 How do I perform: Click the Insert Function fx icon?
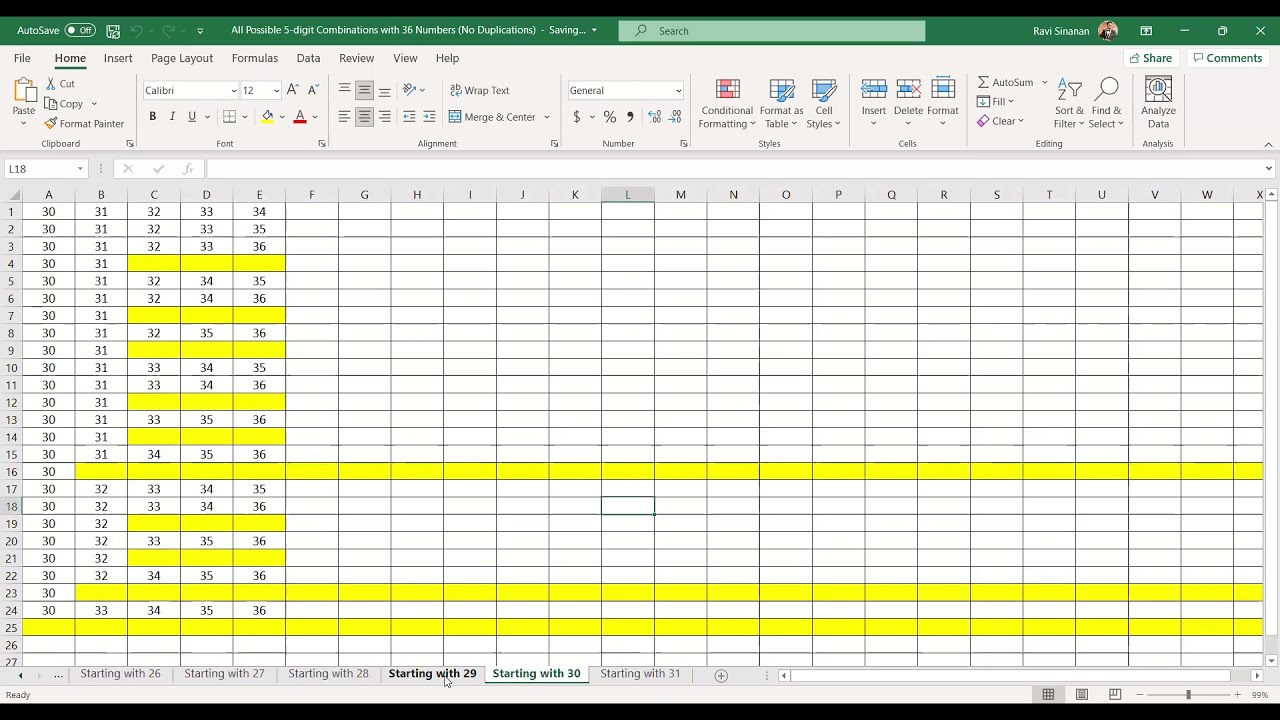point(187,169)
